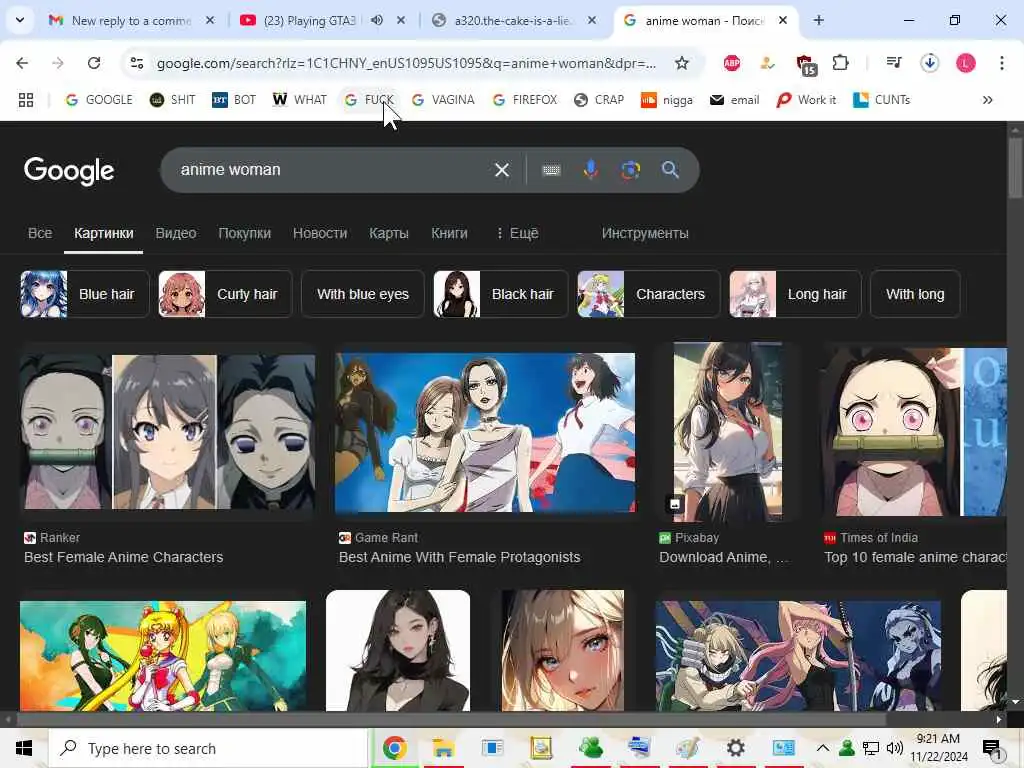Screen dimensions: 1024x768
Task: Click the horizontal page scrollbar
Action: pyautogui.click(x=451, y=719)
